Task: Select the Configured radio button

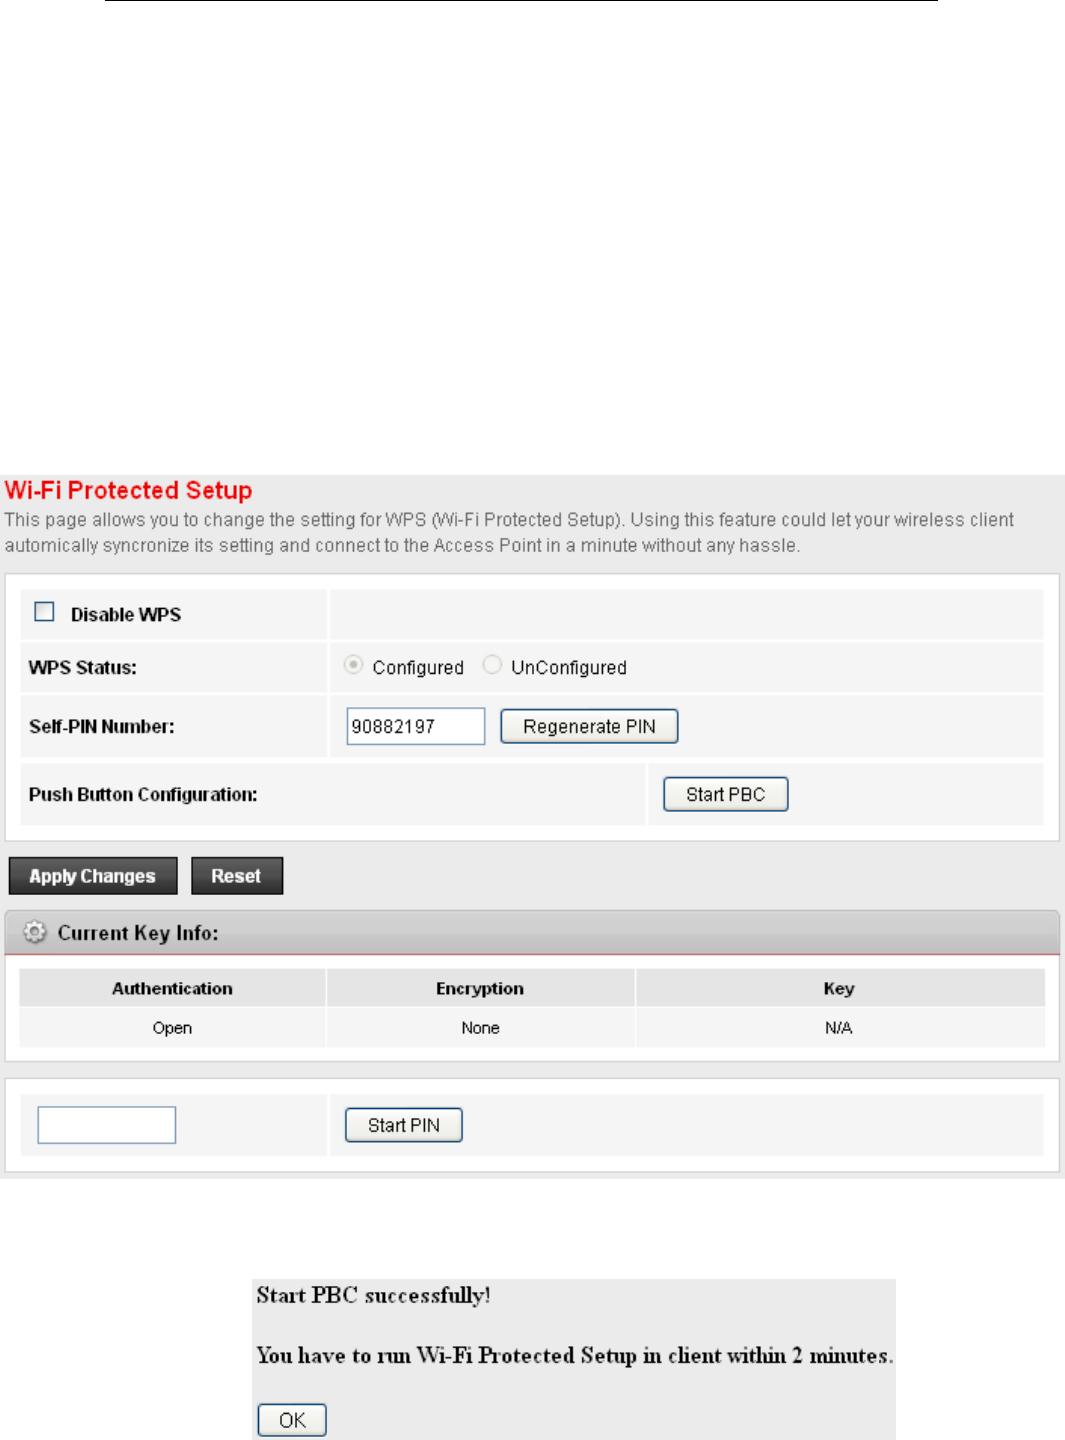Action: point(353,665)
